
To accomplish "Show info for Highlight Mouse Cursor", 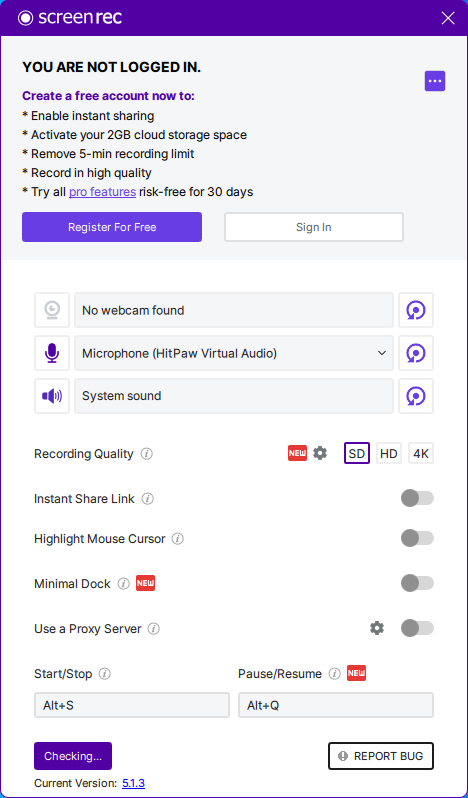I will tap(178, 538).
